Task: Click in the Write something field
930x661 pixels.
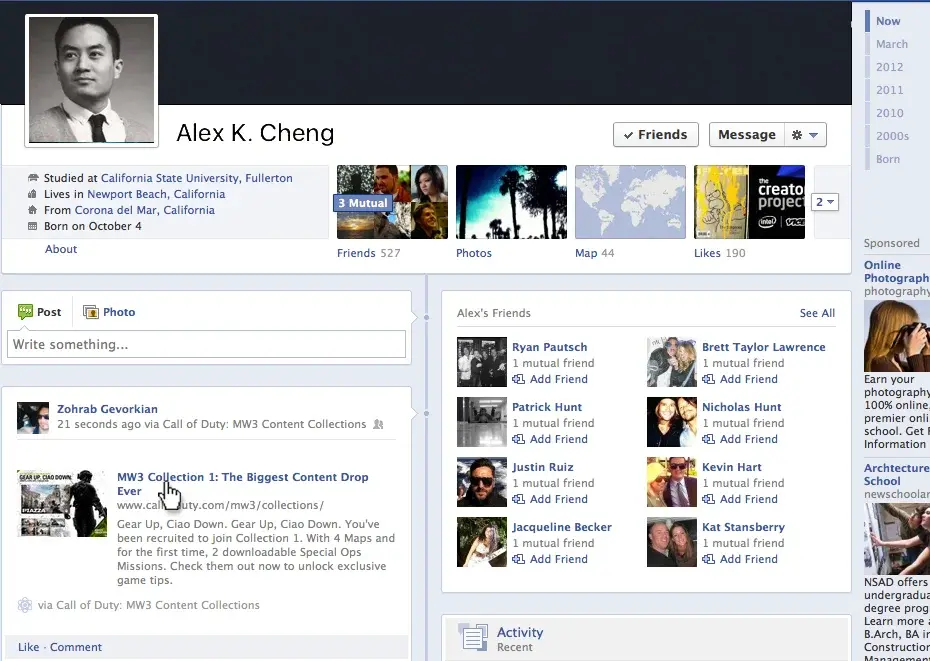Action: coord(206,344)
